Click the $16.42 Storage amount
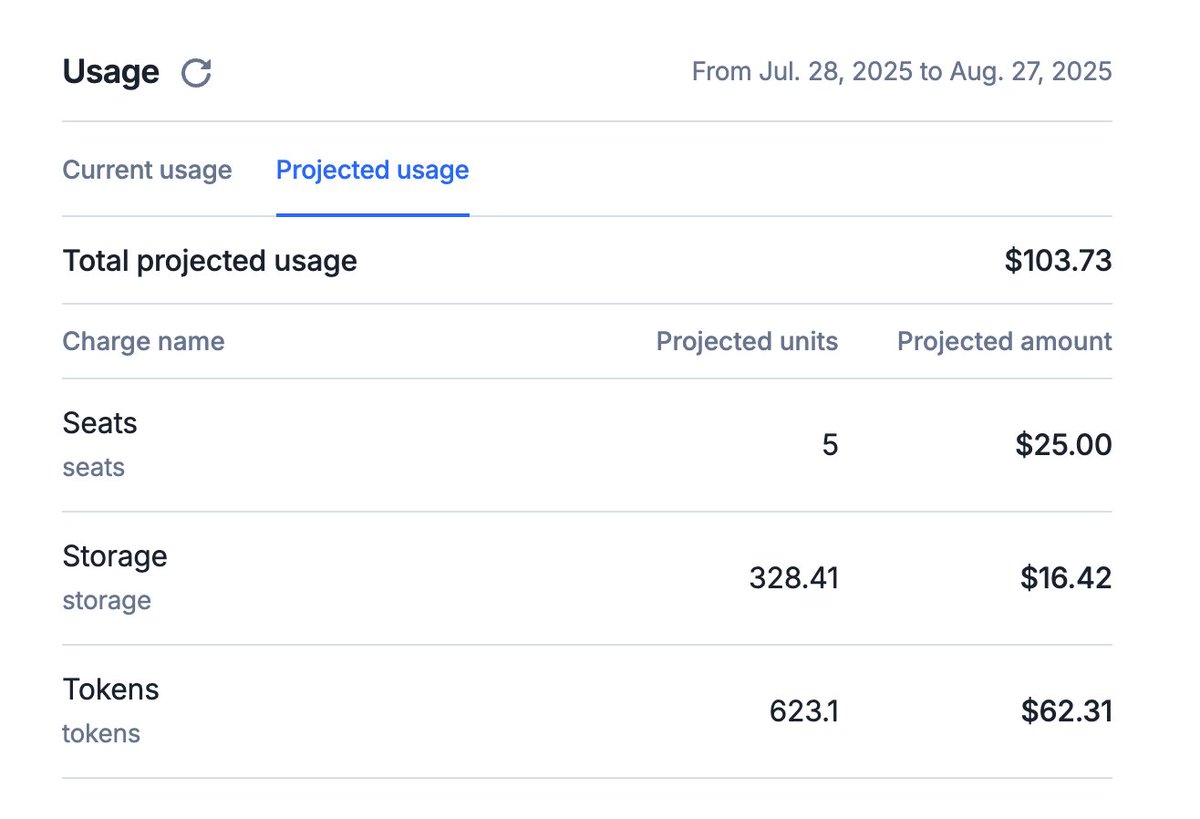The image size is (1200, 819). [1066, 578]
